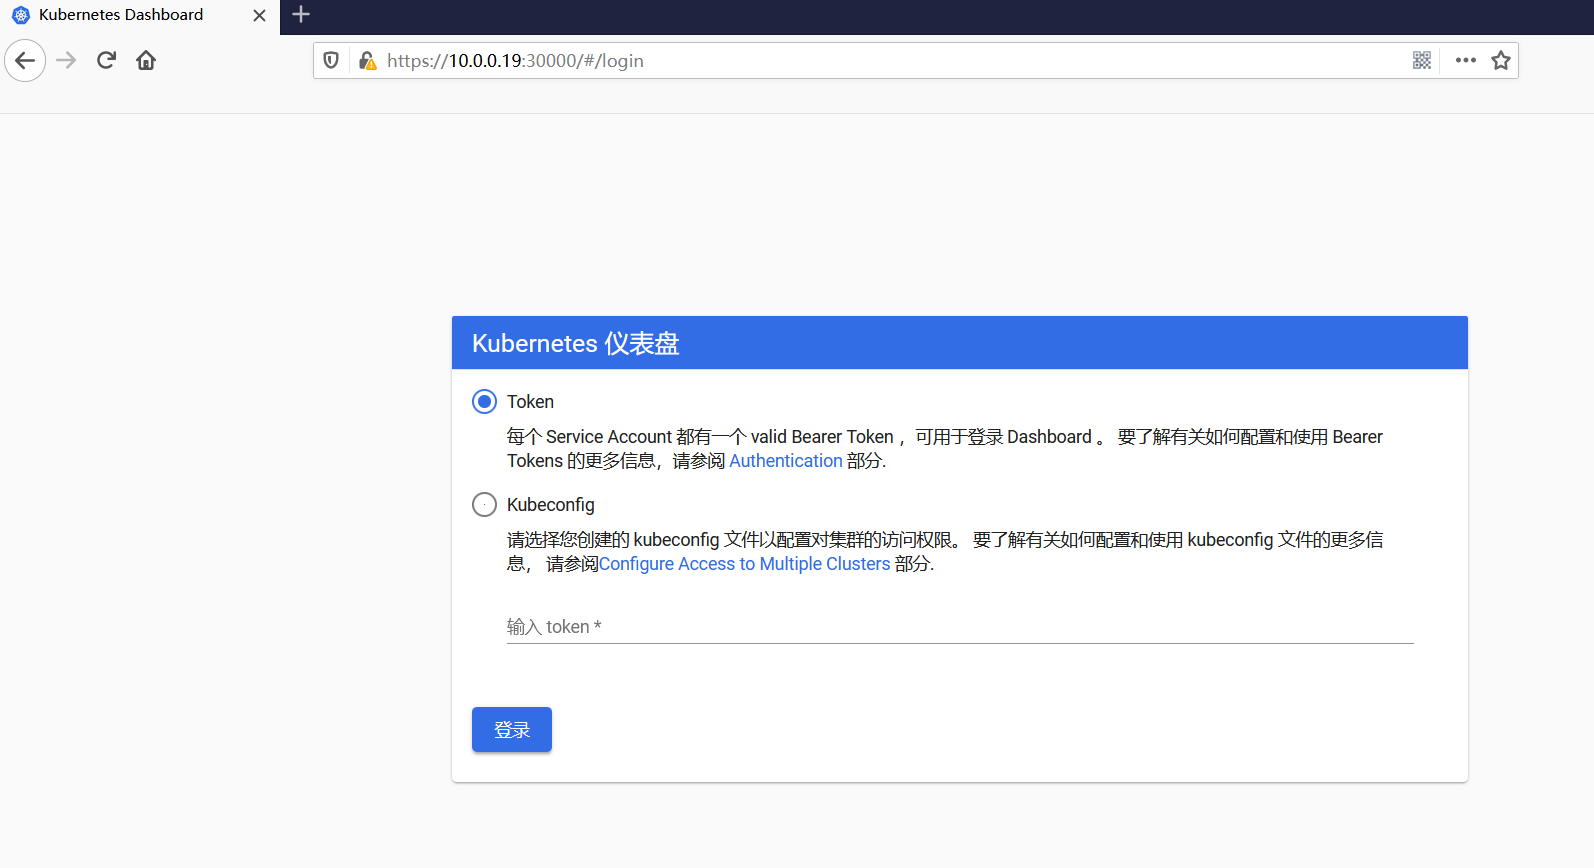Screen dimensions: 1594x868
Task: Reload the login page
Action: pyautogui.click(x=106, y=61)
